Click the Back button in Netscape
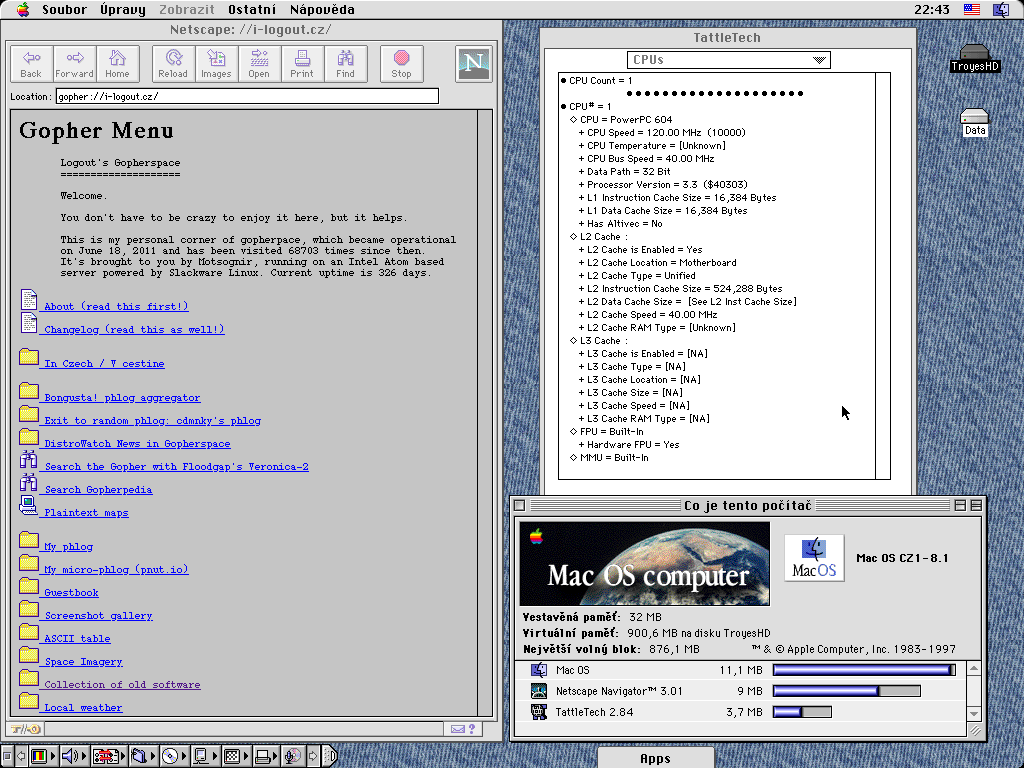 pos(31,64)
